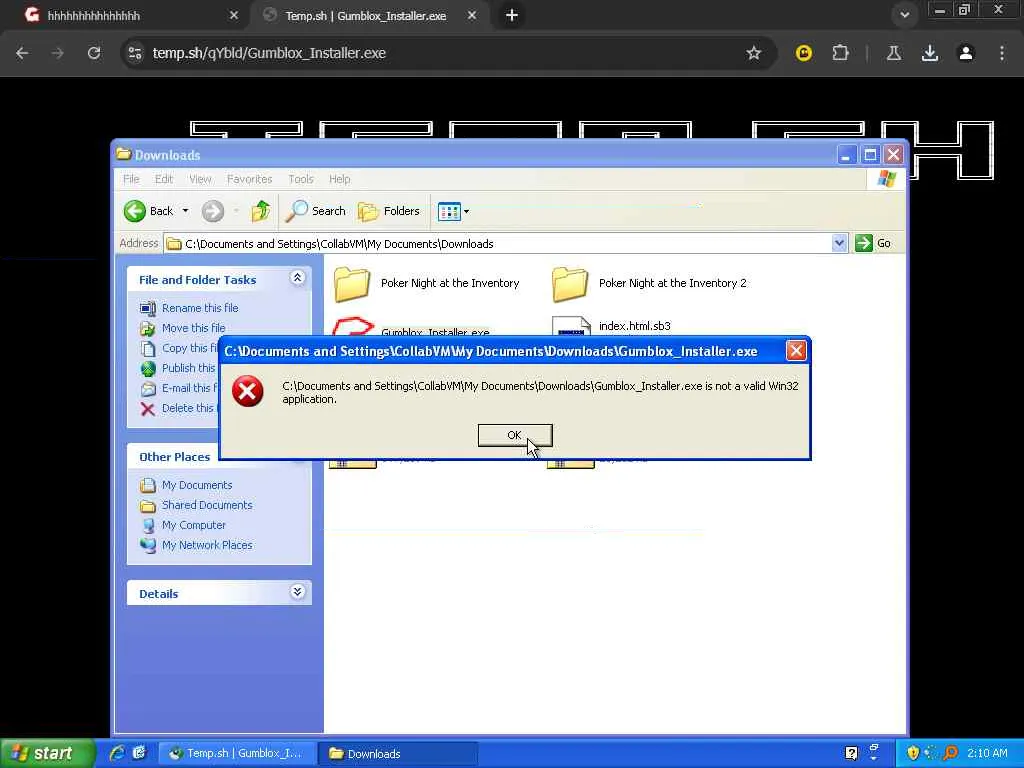The image size is (1024, 768).
Task: Open the tab search dropdown chevron
Action: click(x=904, y=15)
